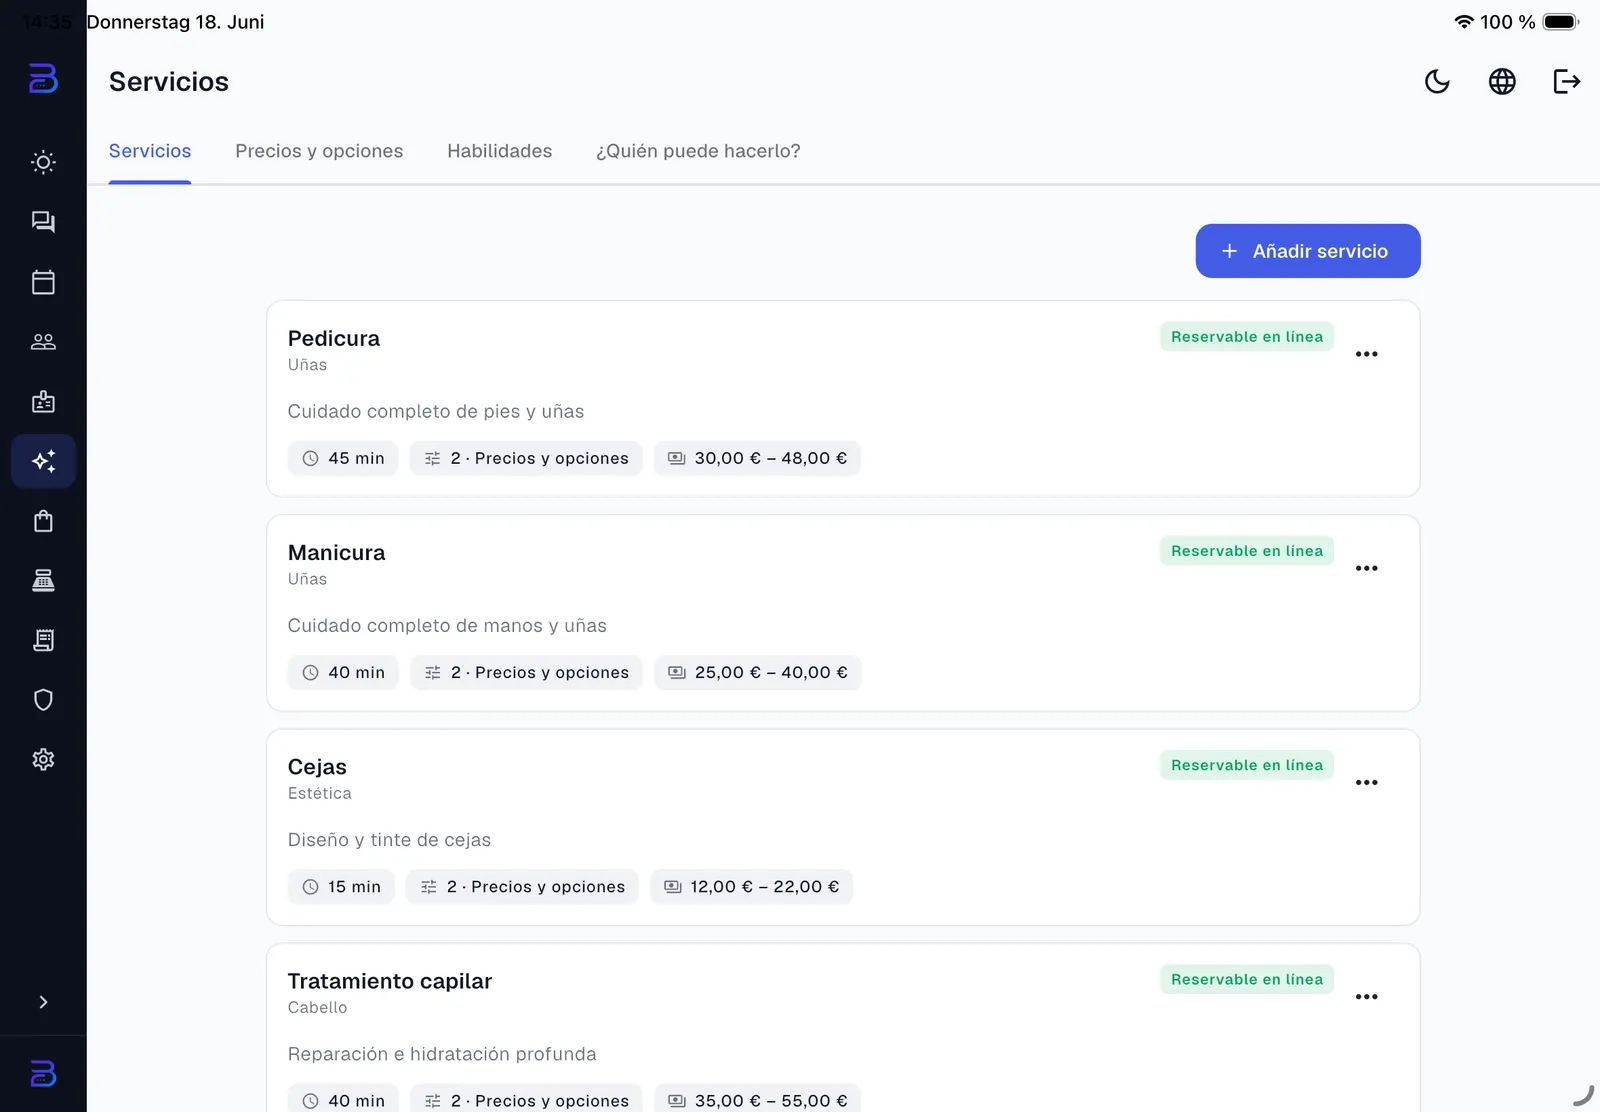This screenshot has width=1600, height=1112.
Task: Click Tratamiento capilar's Precios y opciones chip
Action: 526,1100
